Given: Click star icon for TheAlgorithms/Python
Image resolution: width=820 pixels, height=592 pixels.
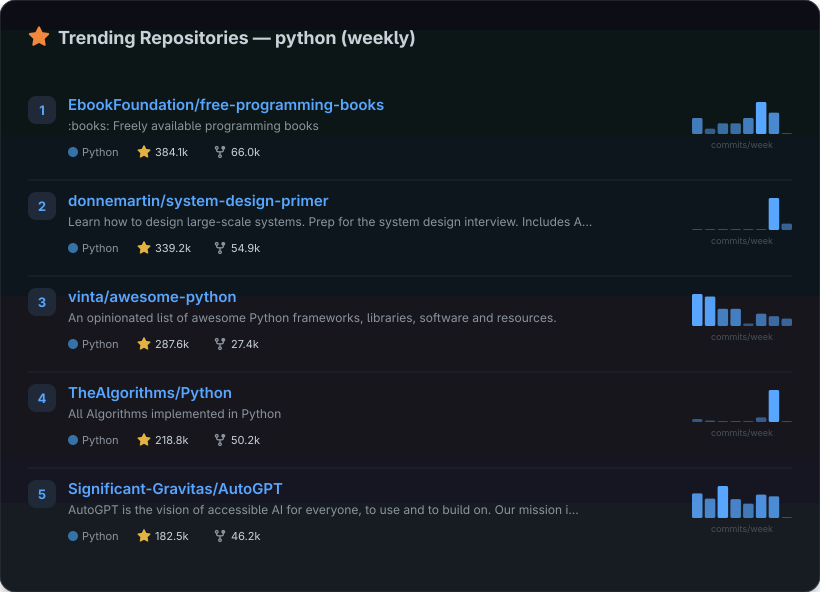Looking at the screenshot, I should tap(144, 440).
